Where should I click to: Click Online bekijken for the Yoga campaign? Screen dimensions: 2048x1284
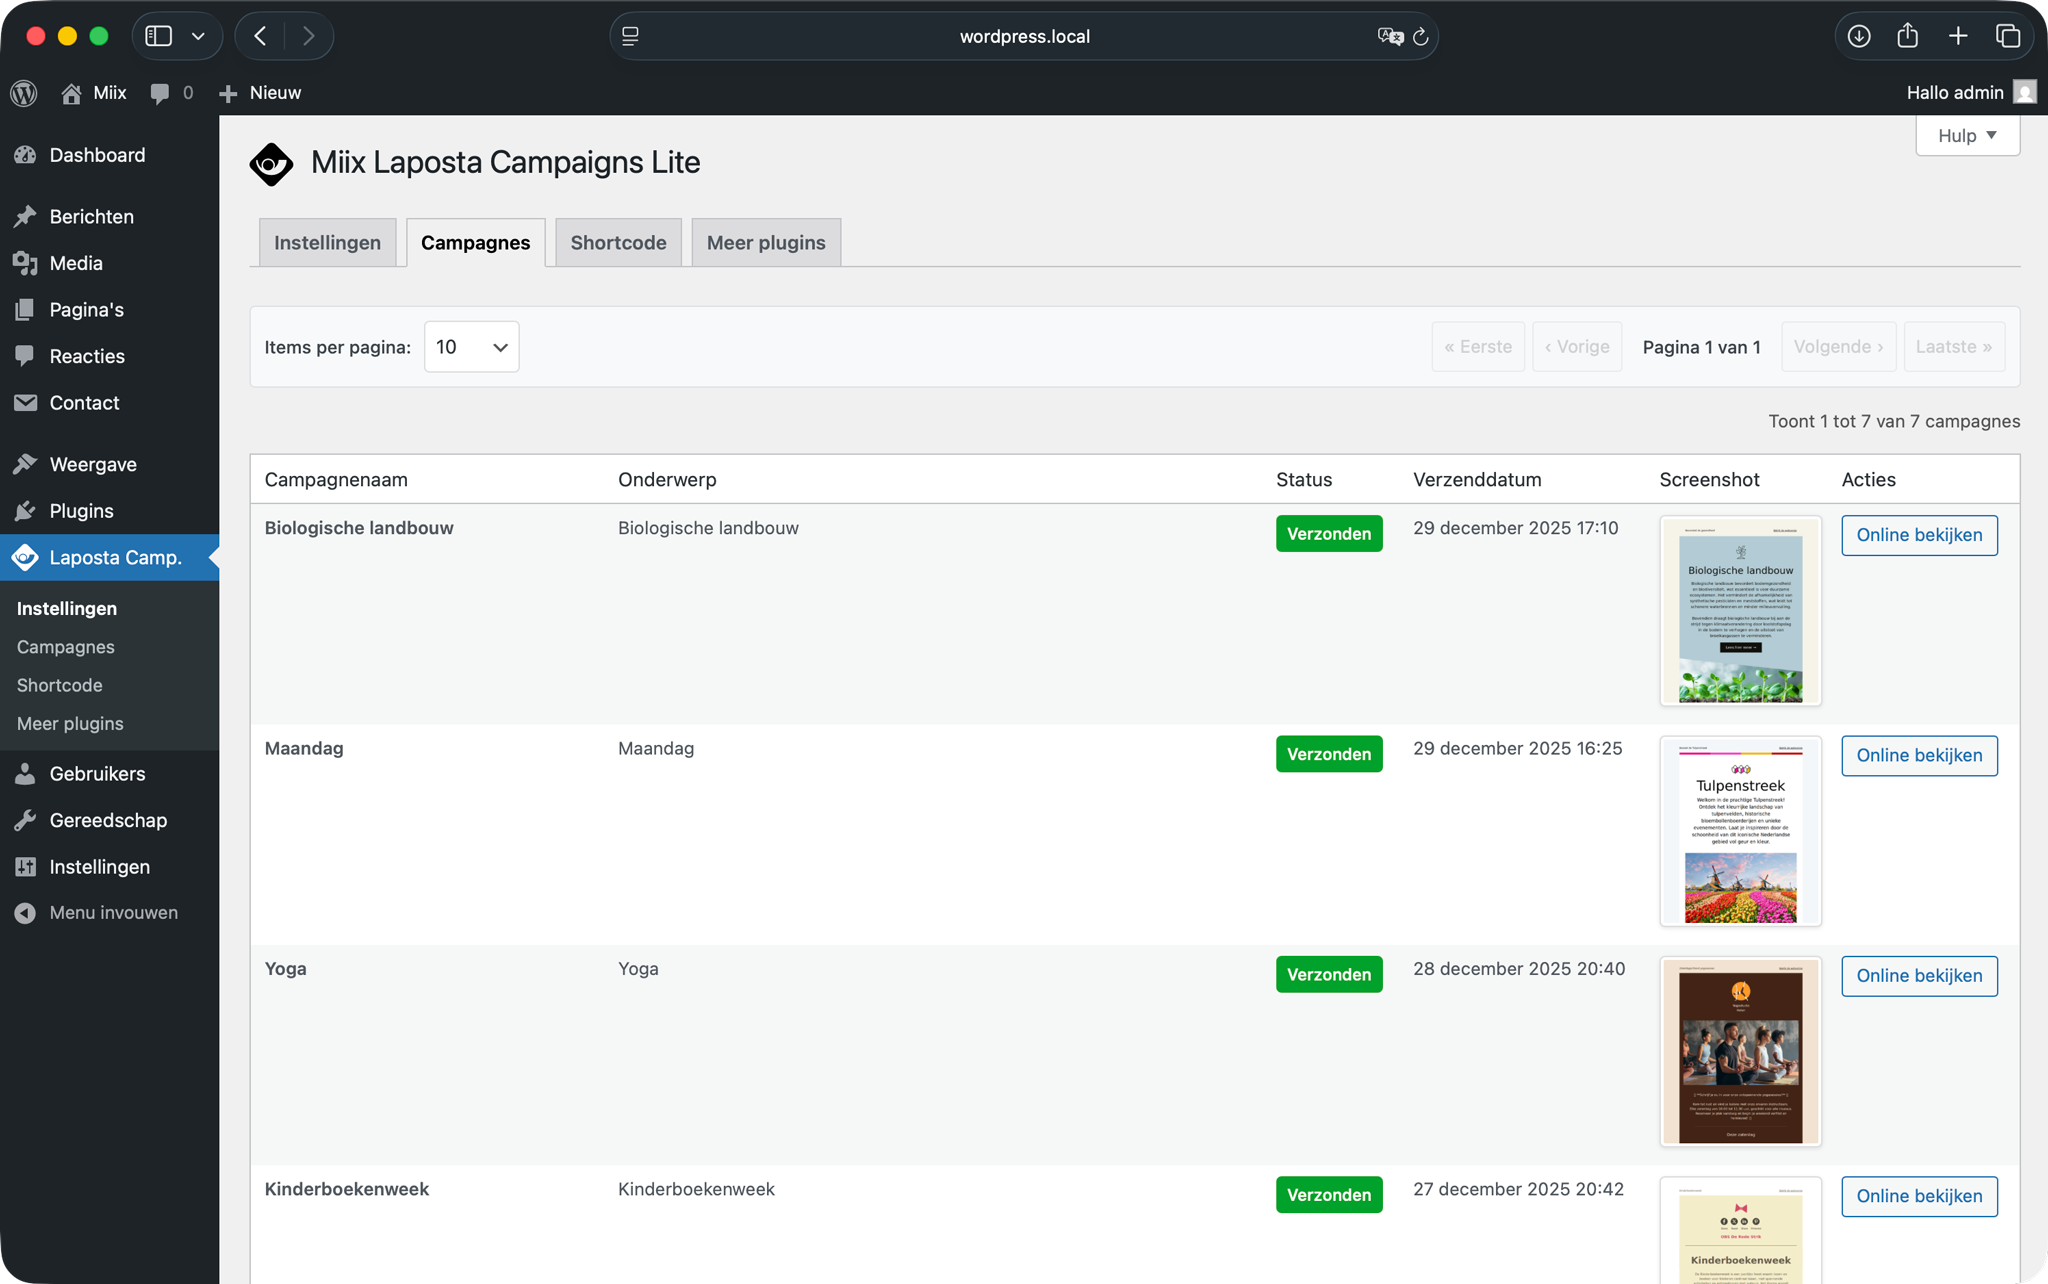1918,976
